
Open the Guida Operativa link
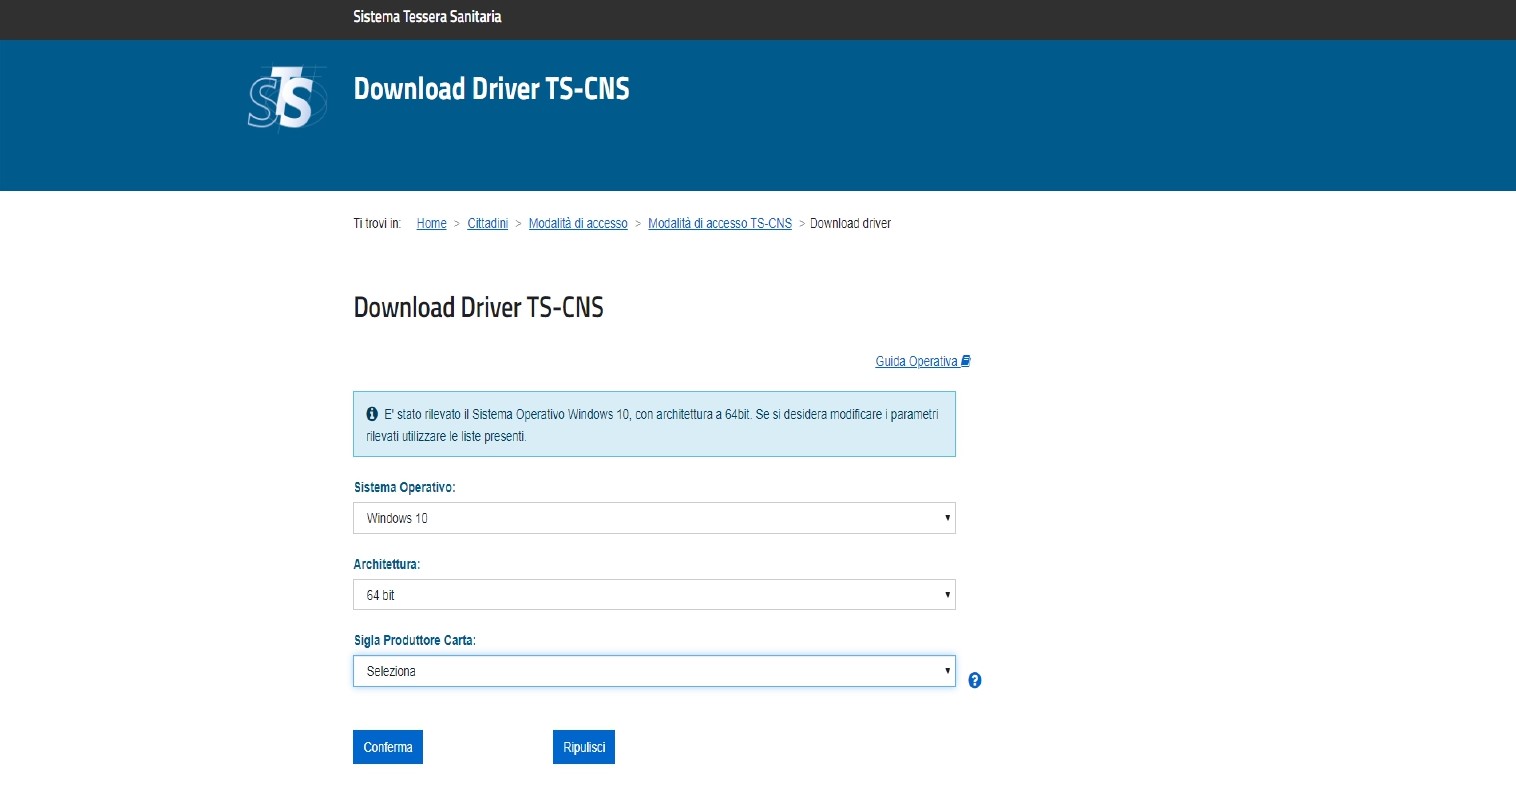click(923, 361)
